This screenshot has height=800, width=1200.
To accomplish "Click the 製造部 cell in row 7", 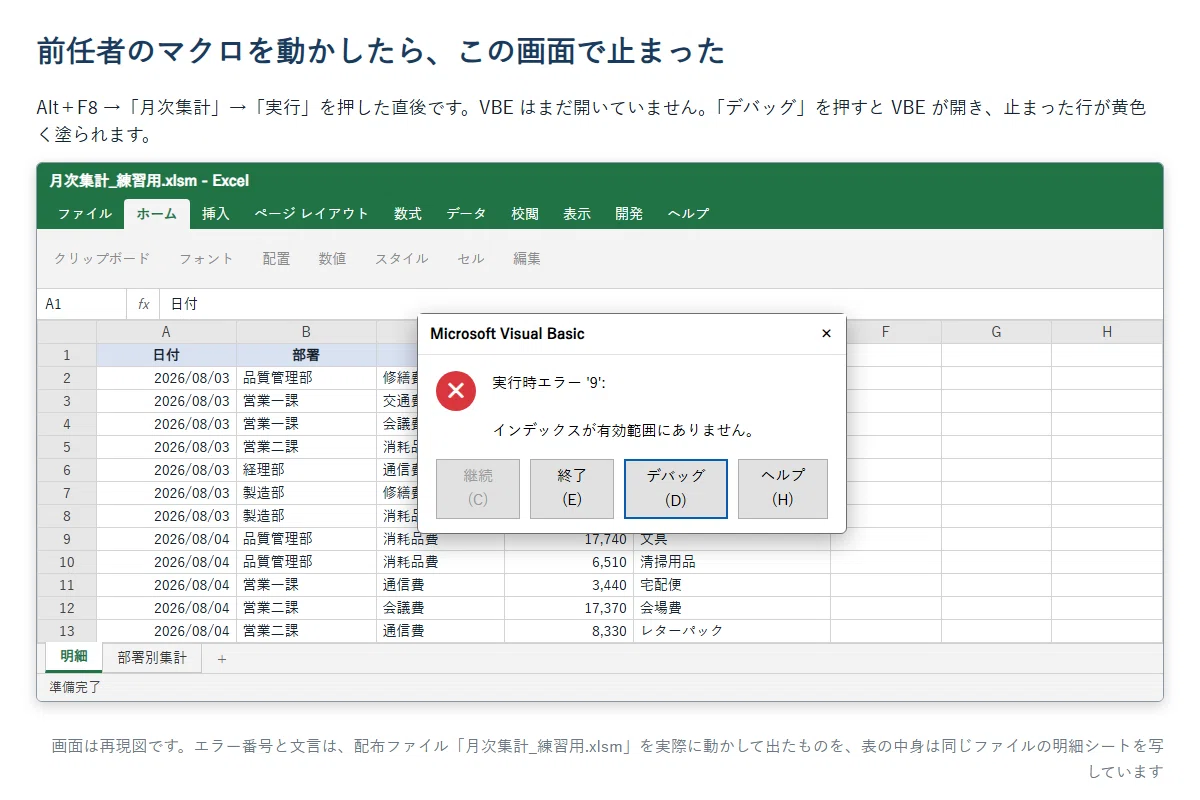I will 306,493.
